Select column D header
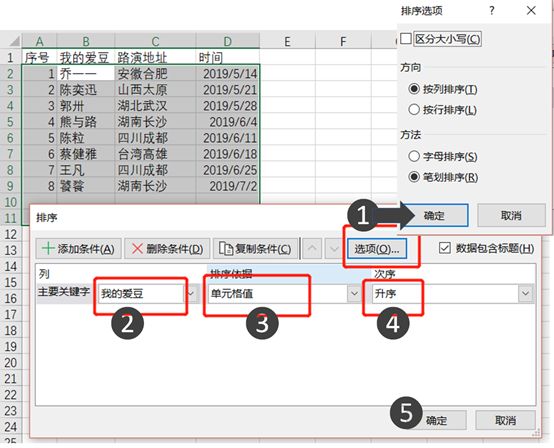 point(228,41)
